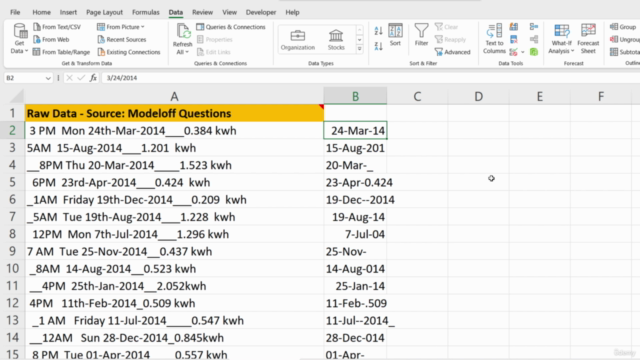Select row 5 header
Image resolution: width=640 pixels, height=360 pixels.
[x=12, y=182]
